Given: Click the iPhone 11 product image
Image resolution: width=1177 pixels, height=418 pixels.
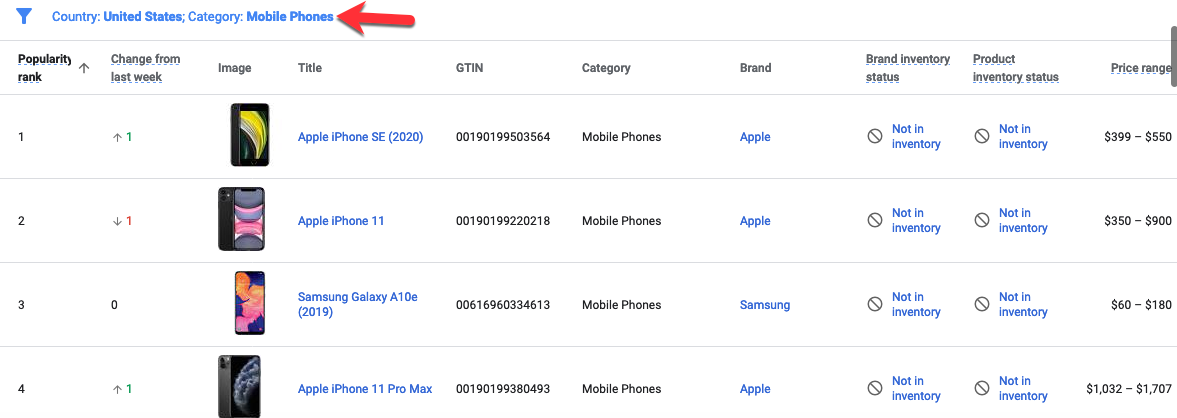Looking at the screenshot, I should [x=241, y=219].
